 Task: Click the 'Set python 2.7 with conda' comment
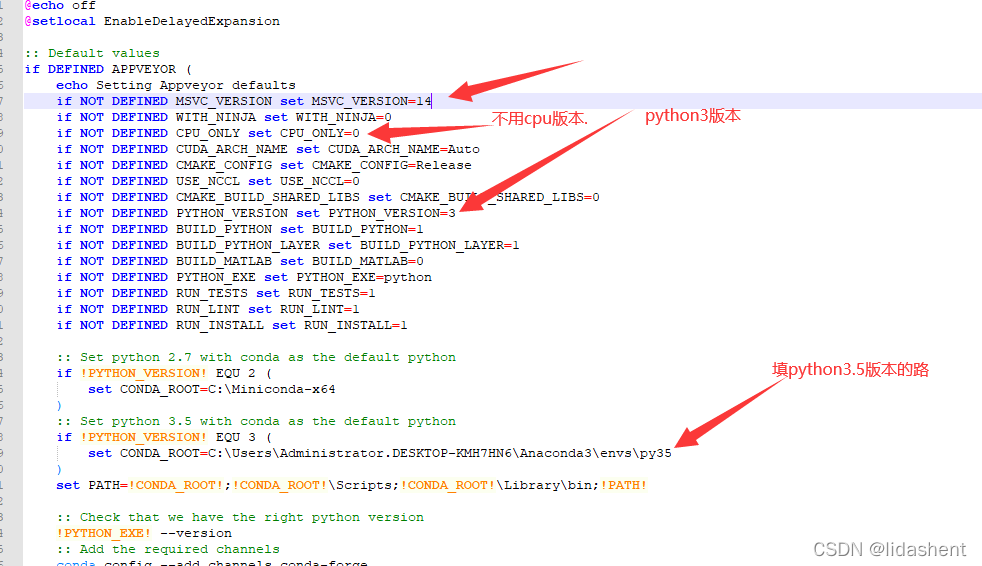coord(256,358)
